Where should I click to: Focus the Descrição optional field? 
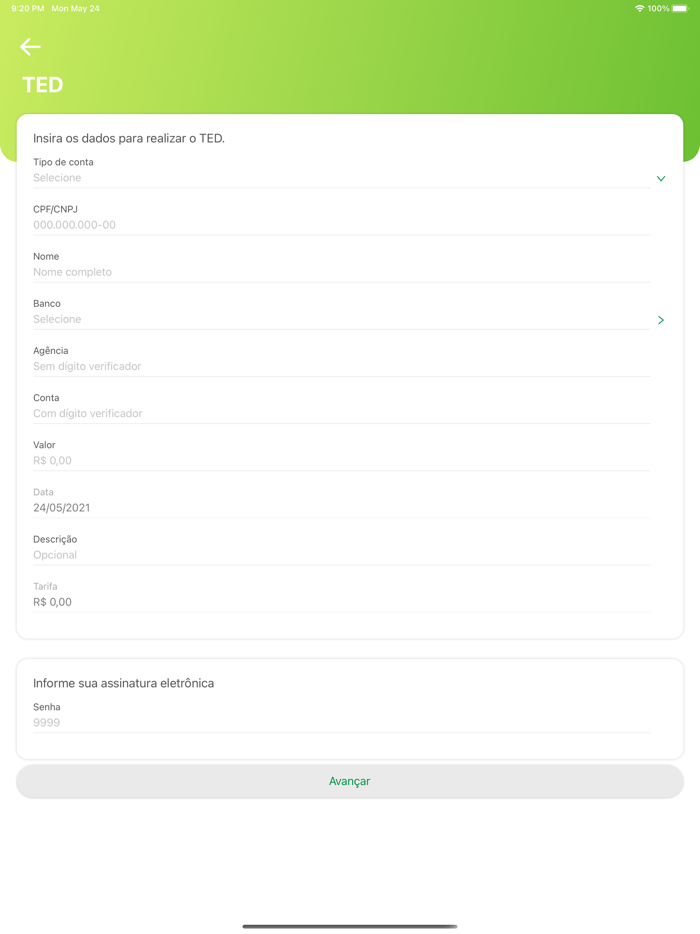click(x=340, y=555)
